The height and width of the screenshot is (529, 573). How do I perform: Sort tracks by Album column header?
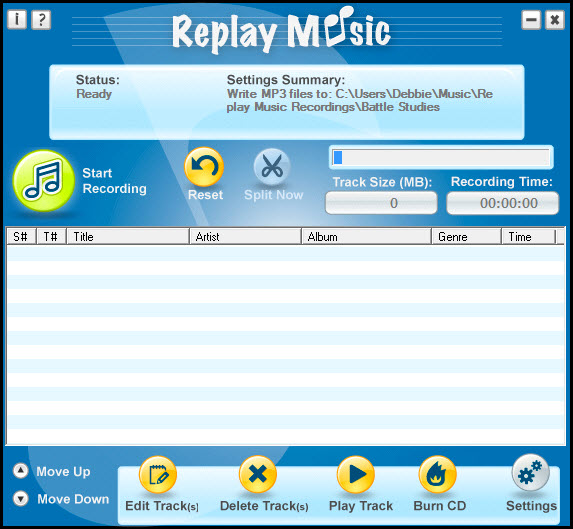[x=366, y=237]
